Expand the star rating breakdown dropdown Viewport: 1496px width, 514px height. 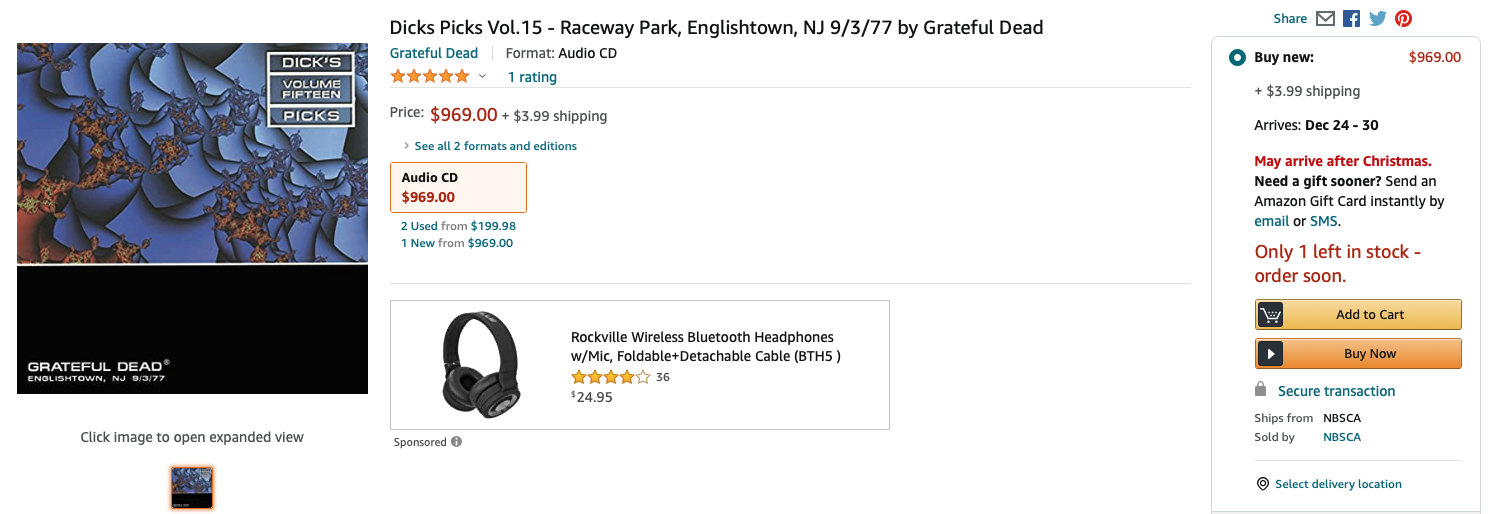tap(482, 77)
